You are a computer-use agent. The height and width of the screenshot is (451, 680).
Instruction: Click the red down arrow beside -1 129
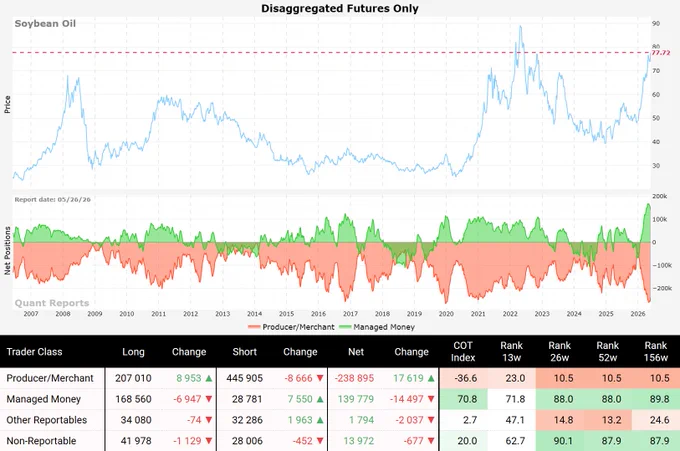[209, 441]
